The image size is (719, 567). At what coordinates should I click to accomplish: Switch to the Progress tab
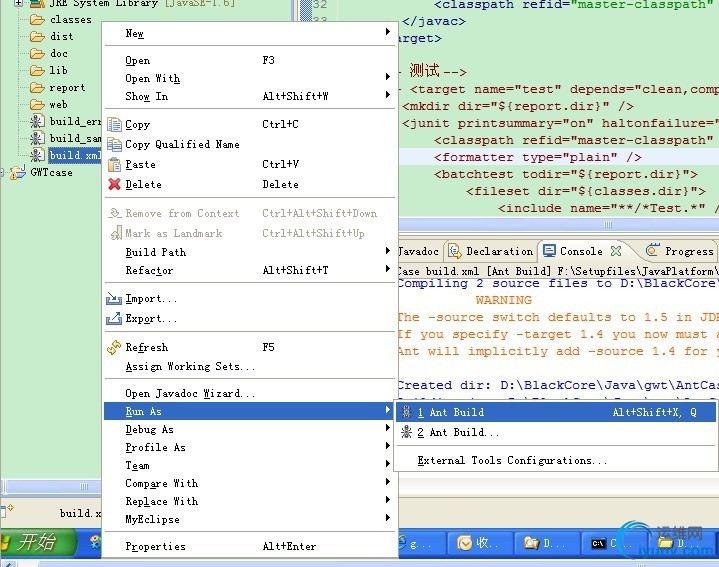(680, 251)
